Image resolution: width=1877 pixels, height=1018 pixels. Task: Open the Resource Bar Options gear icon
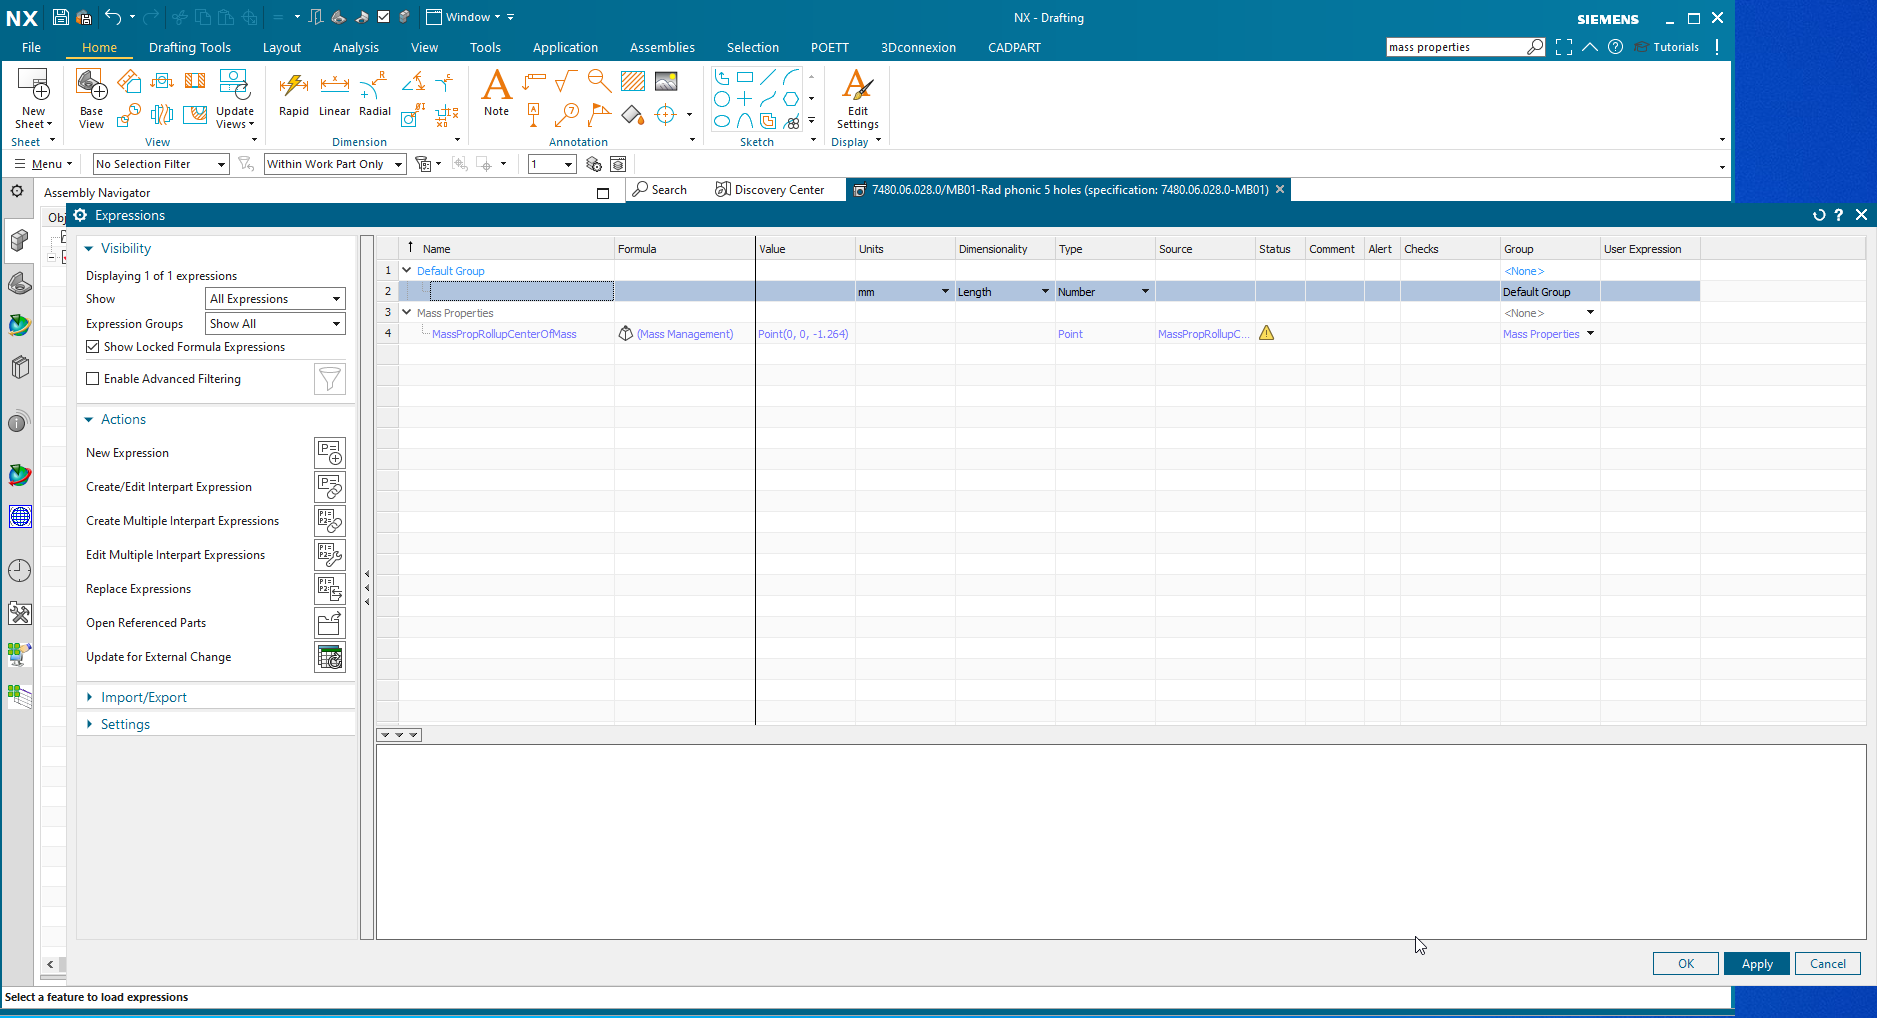[17, 191]
